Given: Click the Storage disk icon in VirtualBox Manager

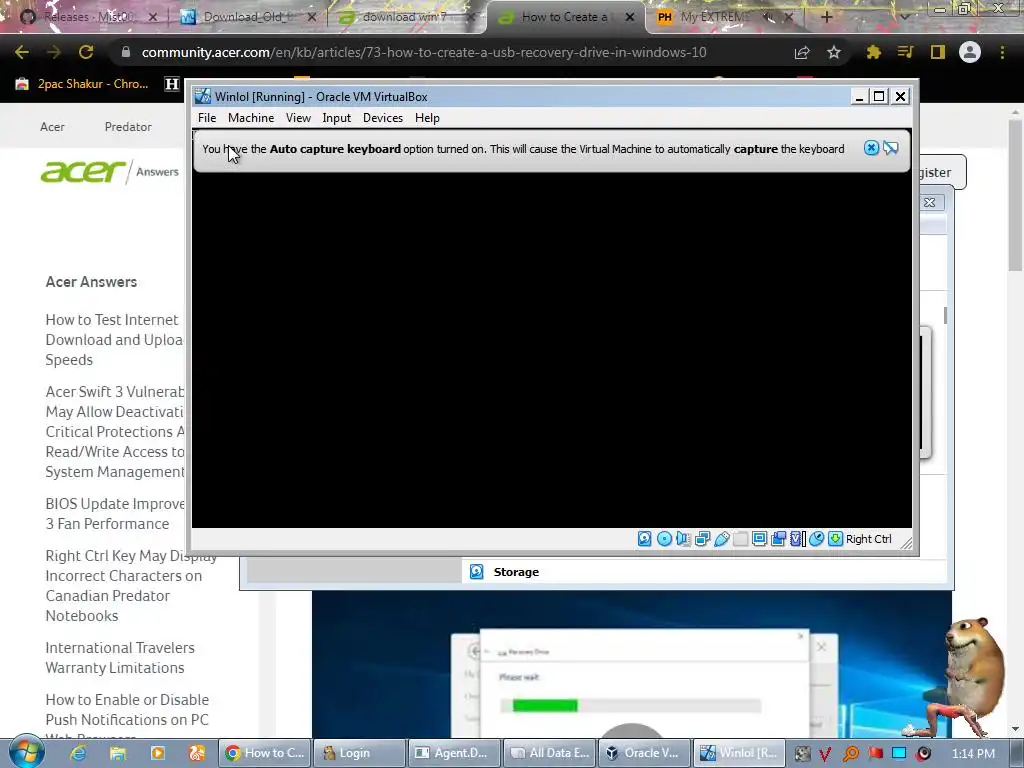Looking at the screenshot, I should (477, 571).
